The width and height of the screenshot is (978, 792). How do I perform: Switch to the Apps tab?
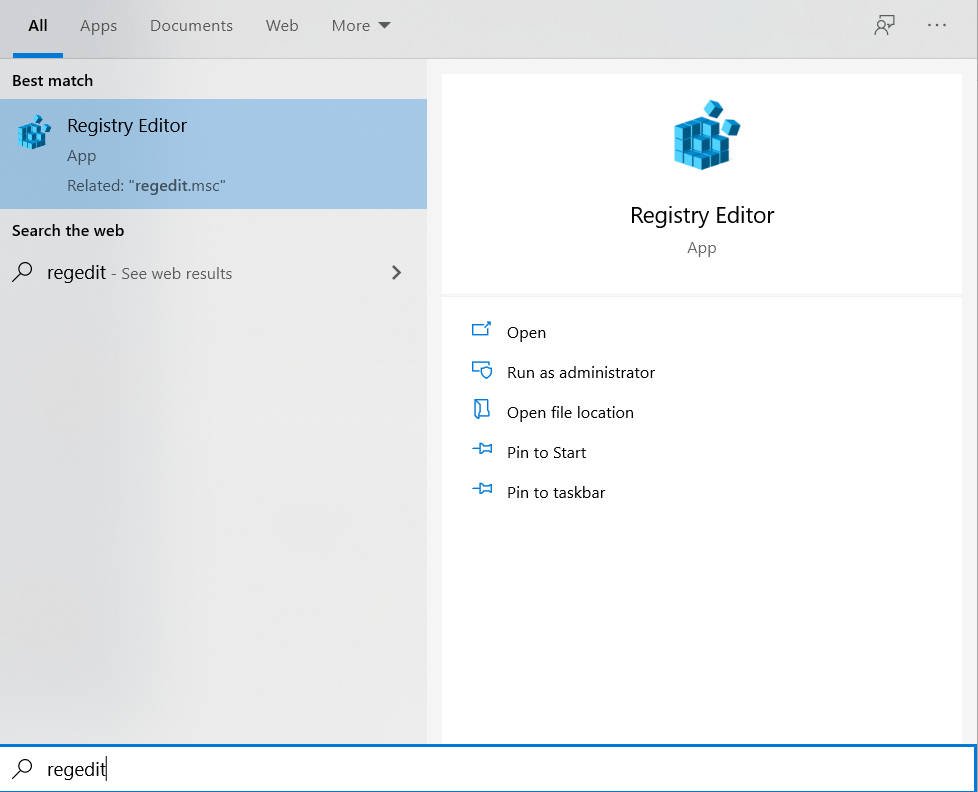click(98, 26)
